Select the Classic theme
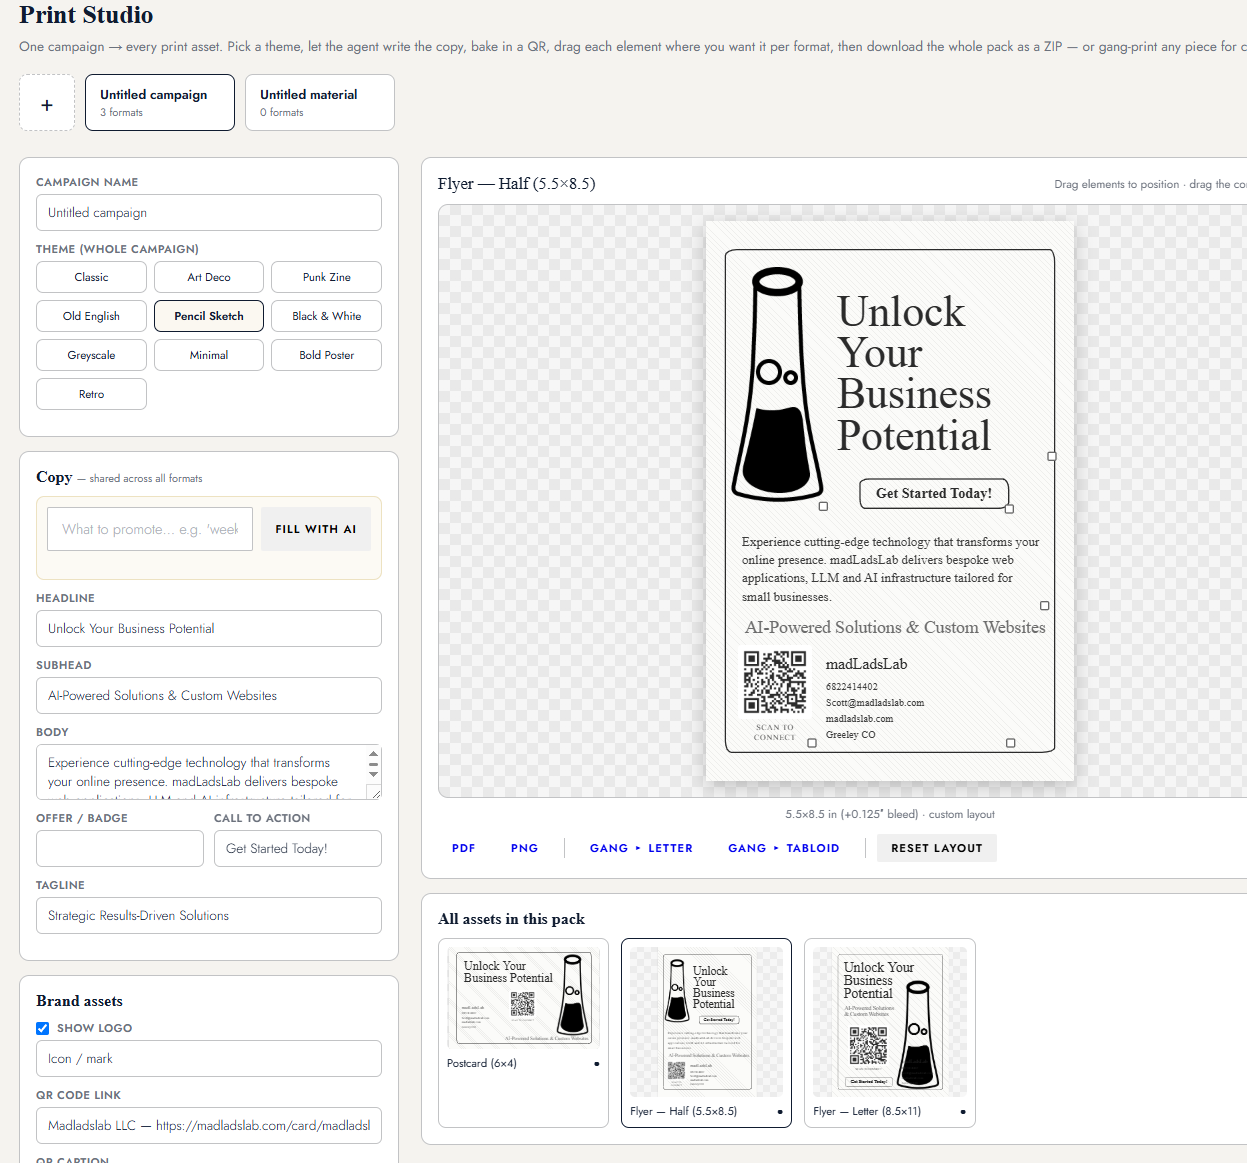The image size is (1247, 1163). click(x=91, y=277)
